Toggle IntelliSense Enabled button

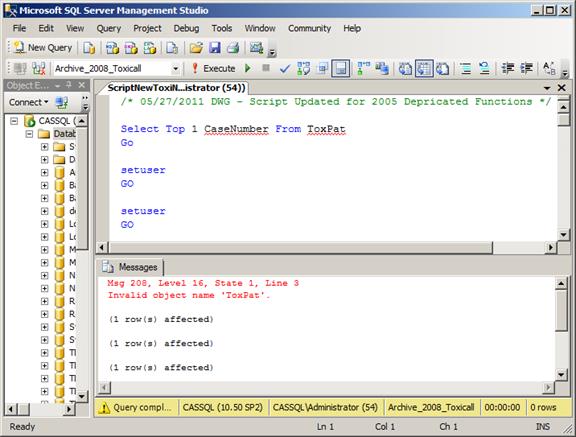(x=341, y=68)
